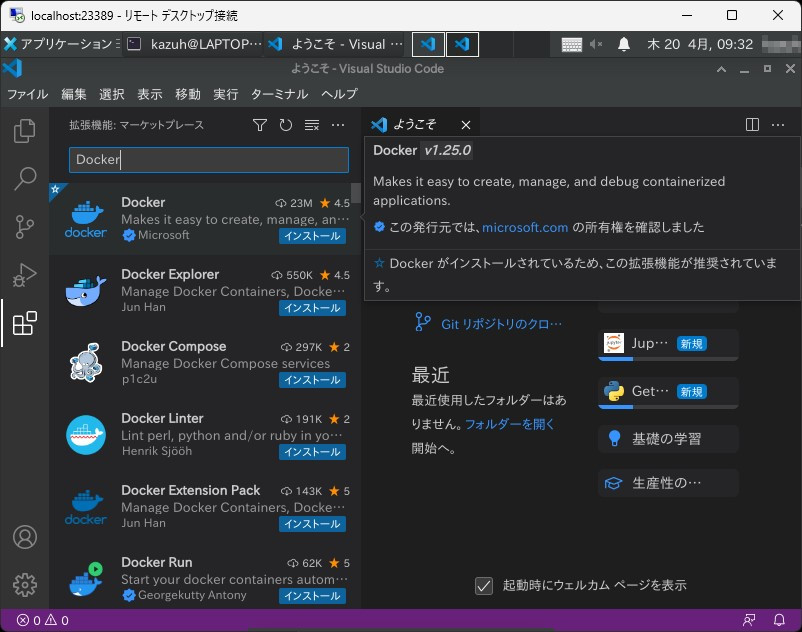Open the notifications bell in the status bar
802x632 pixels.
(779, 620)
